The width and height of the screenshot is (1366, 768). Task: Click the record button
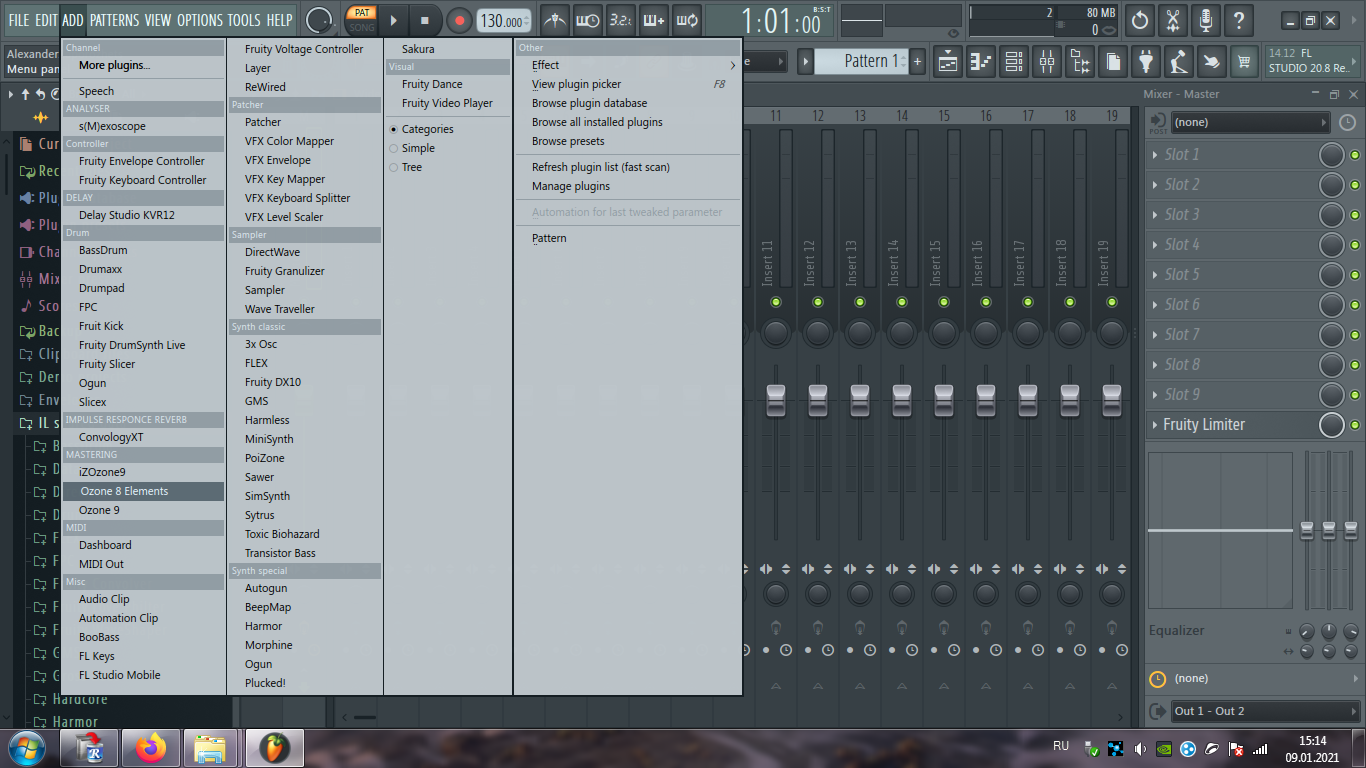[459, 20]
